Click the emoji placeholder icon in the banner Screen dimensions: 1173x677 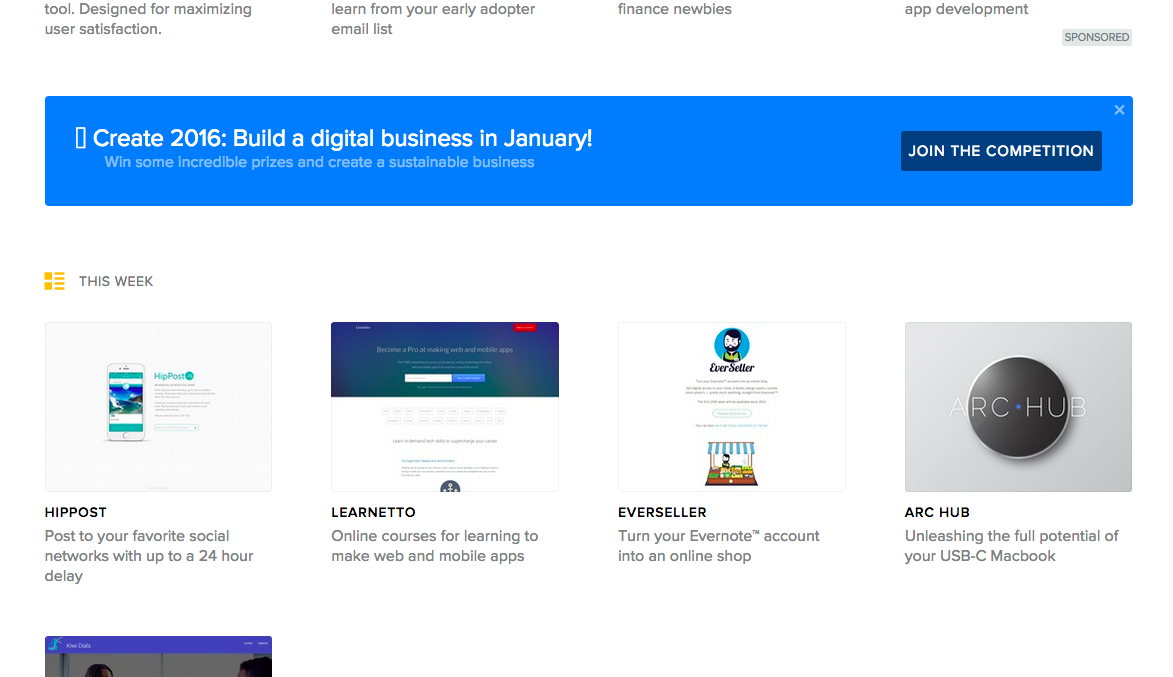coord(81,138)
